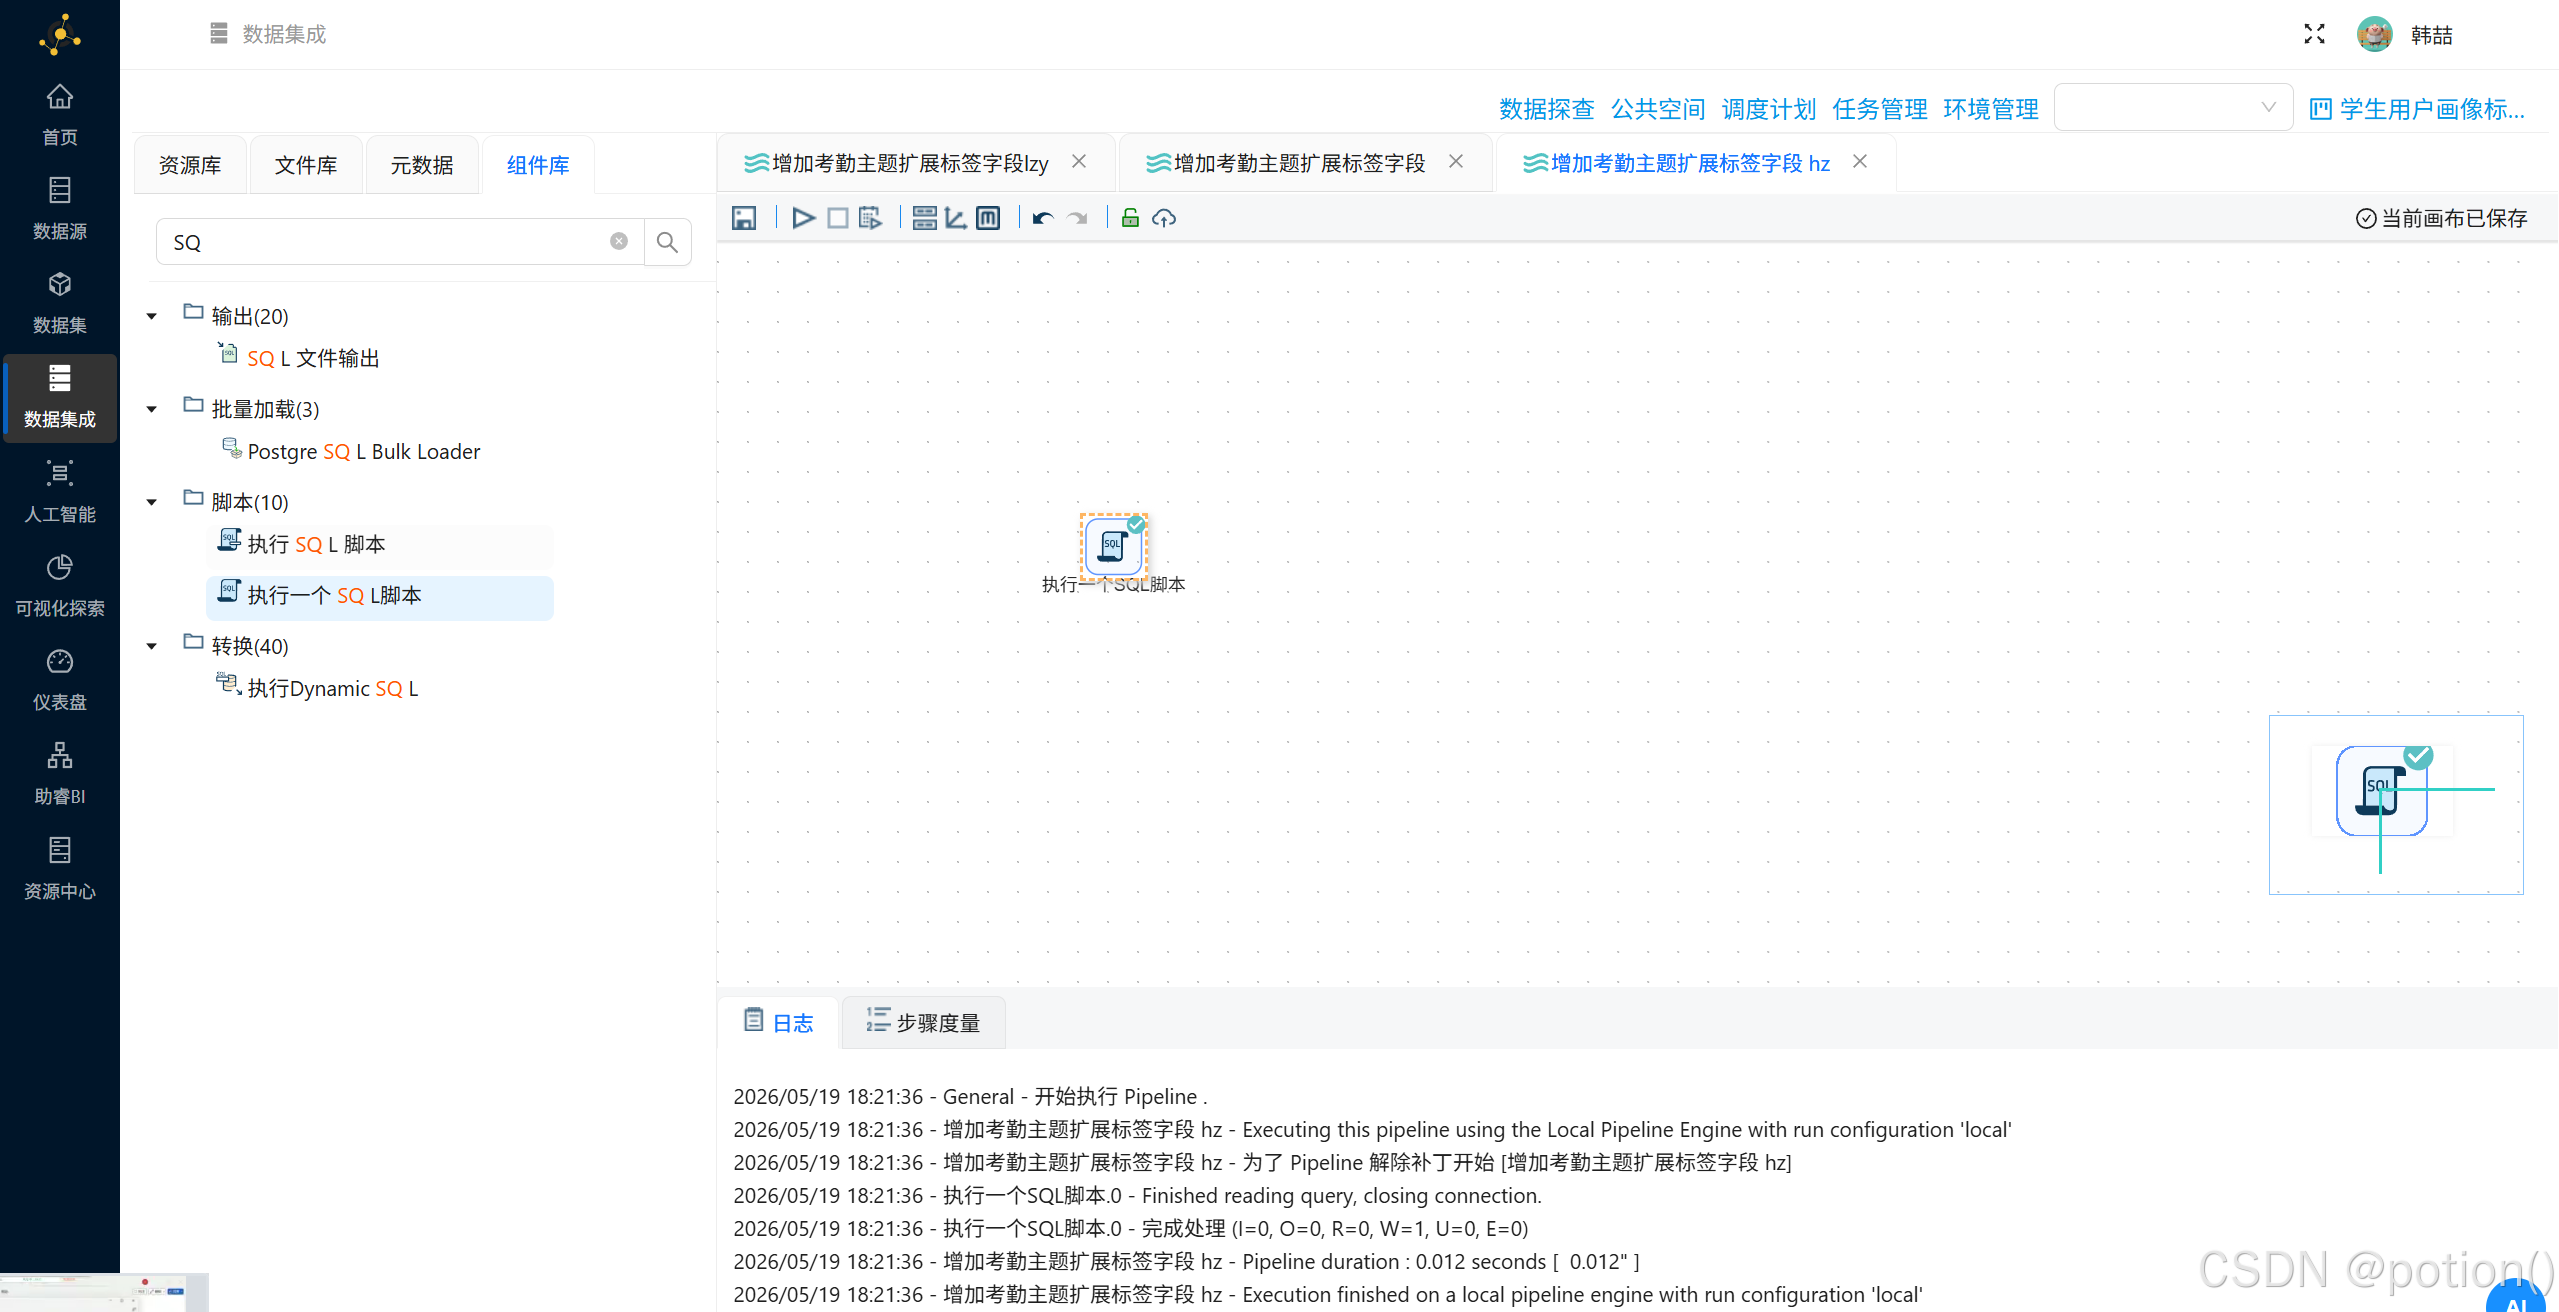Undo the last canvas action

tap(1043, 218)
